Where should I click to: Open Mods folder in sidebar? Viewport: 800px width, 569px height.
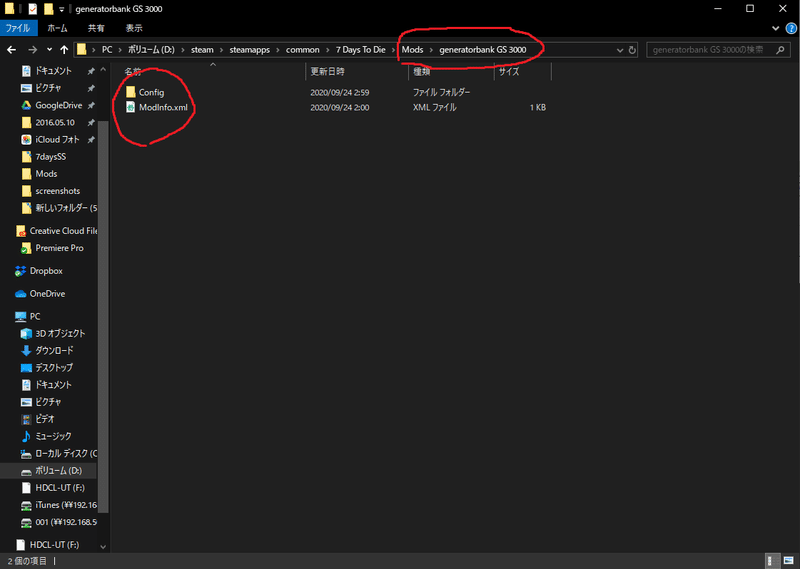pyautogui.click(x=46, y=174)
